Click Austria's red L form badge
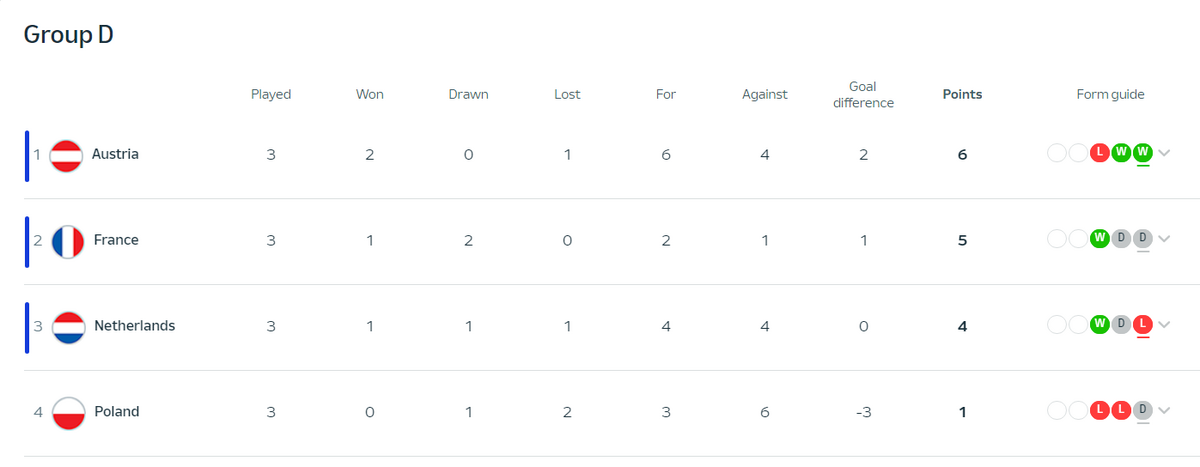 [1100, 153]
